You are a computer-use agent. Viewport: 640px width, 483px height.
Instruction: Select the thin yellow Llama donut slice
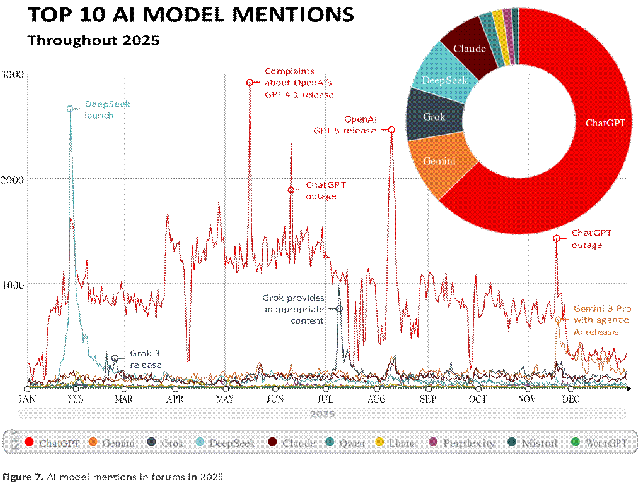502,38
